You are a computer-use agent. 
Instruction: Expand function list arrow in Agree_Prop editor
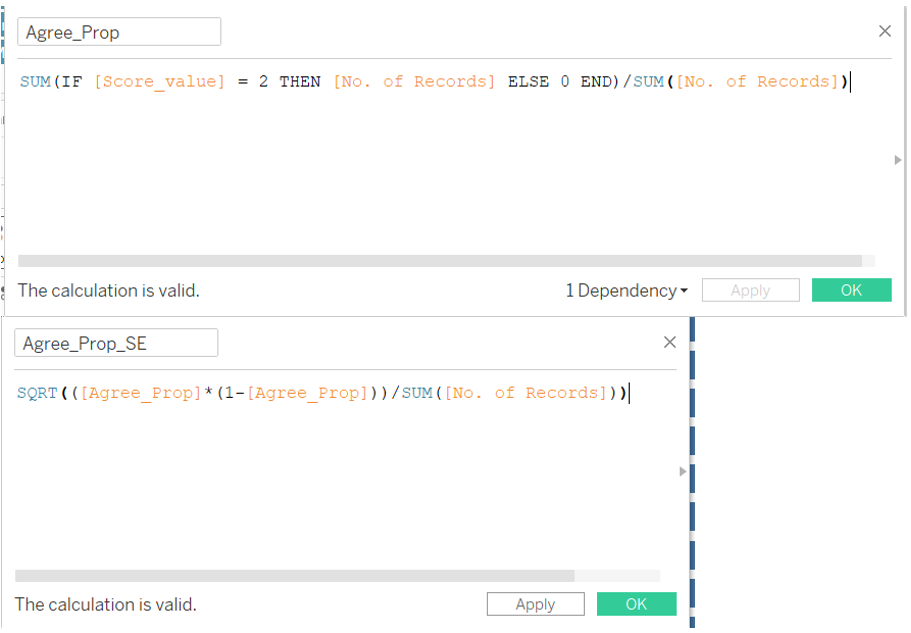pyautogui.click(x=897, y=160)
